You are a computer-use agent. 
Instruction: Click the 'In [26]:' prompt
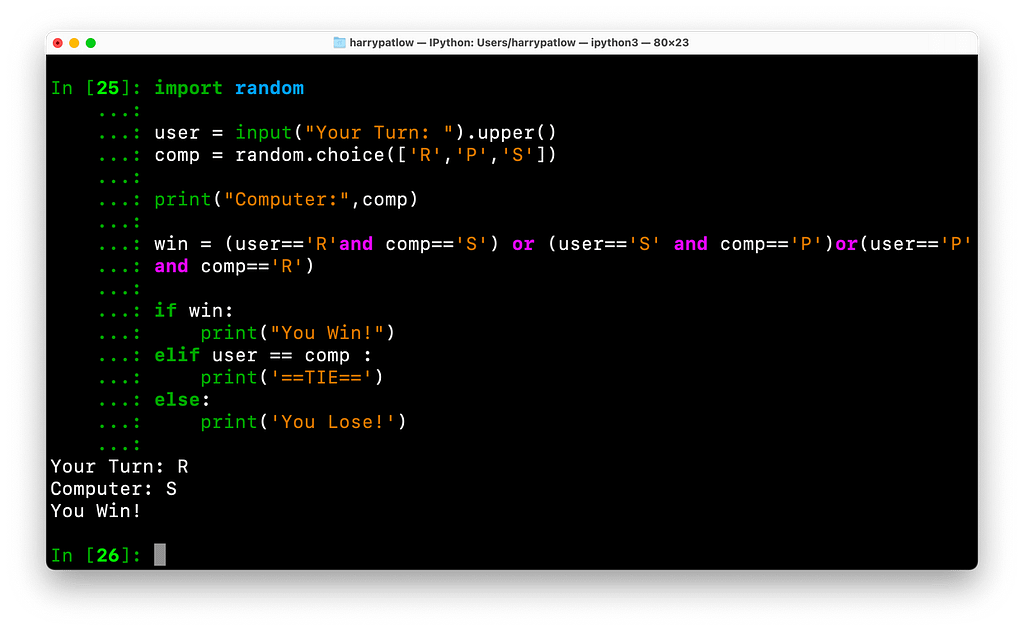pyautogui.click(x=95, y=555)
